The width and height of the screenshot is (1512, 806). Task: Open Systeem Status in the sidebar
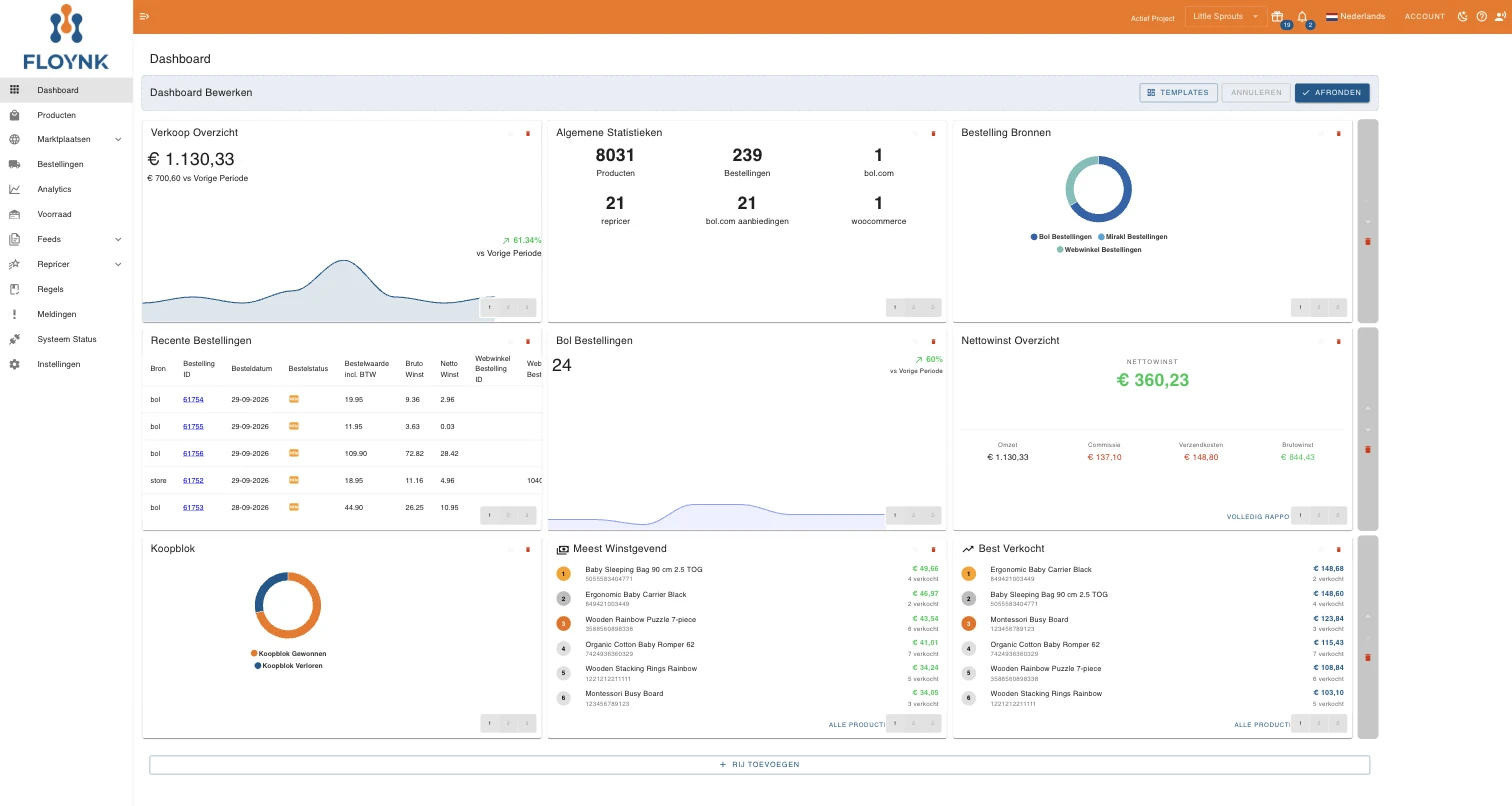[66, 339]
